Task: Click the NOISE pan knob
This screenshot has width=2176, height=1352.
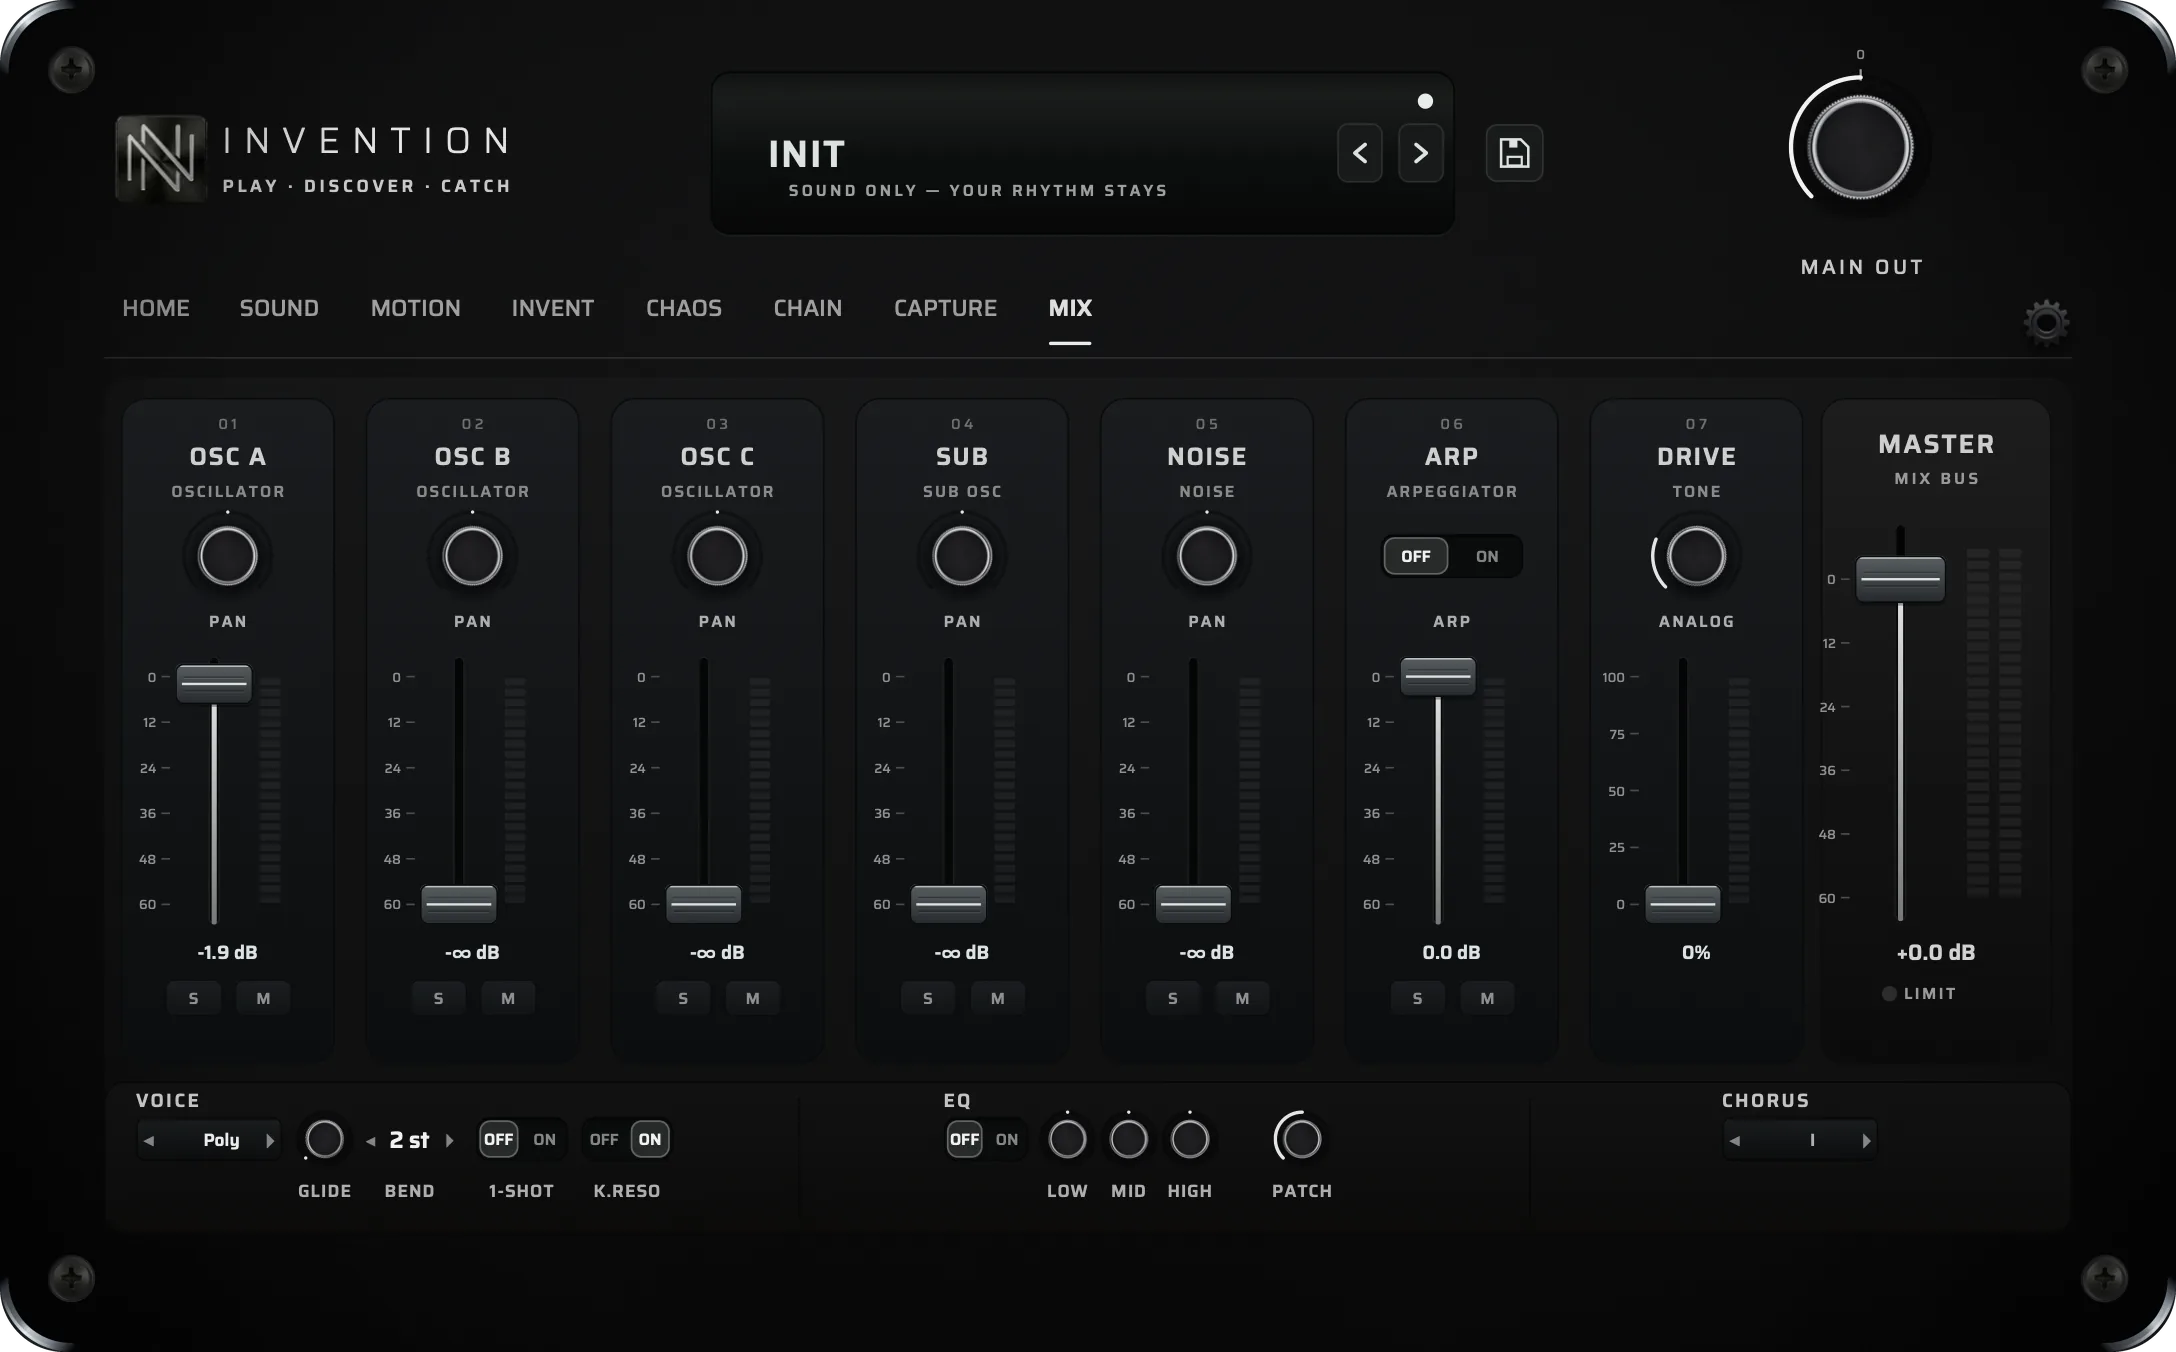Action: click(1207, 556)
